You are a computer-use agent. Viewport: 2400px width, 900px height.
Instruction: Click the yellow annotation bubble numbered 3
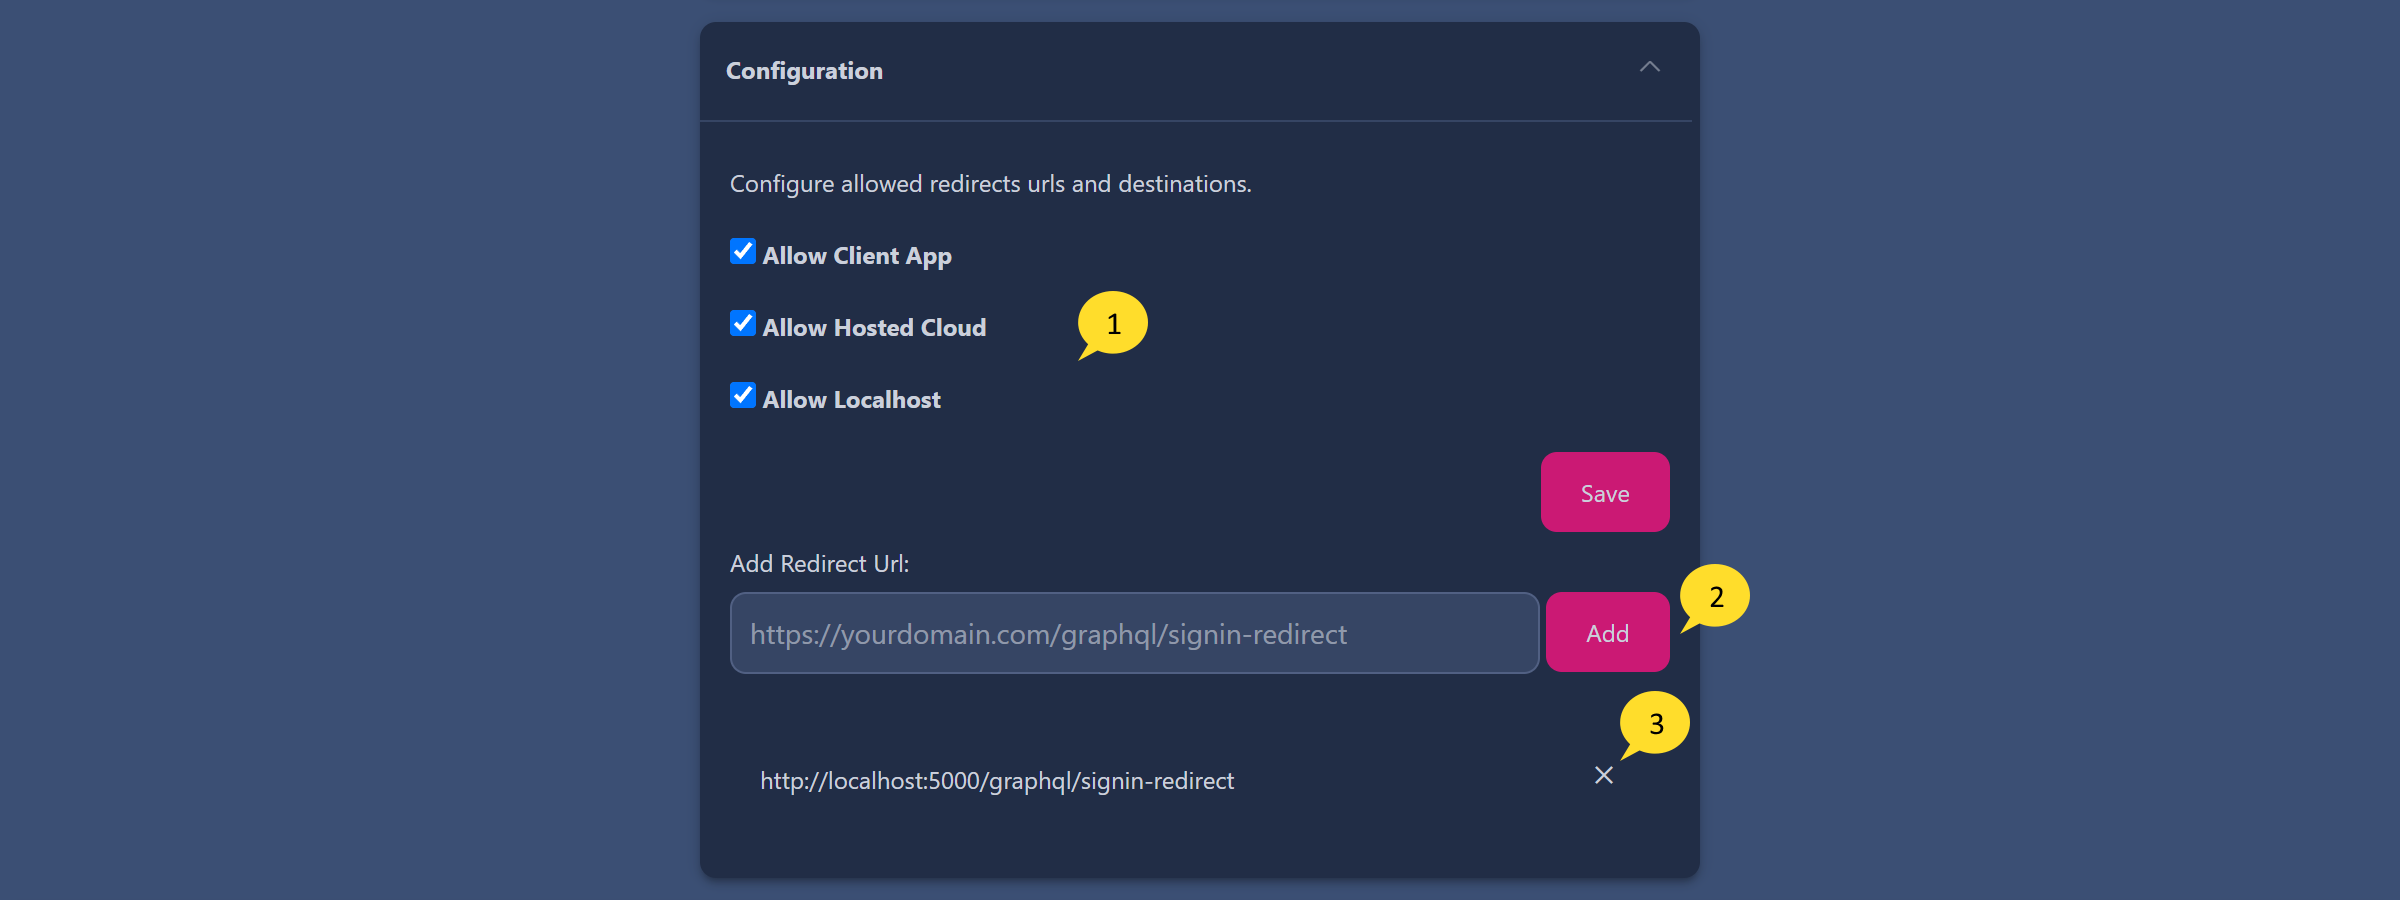[1656, 722]
